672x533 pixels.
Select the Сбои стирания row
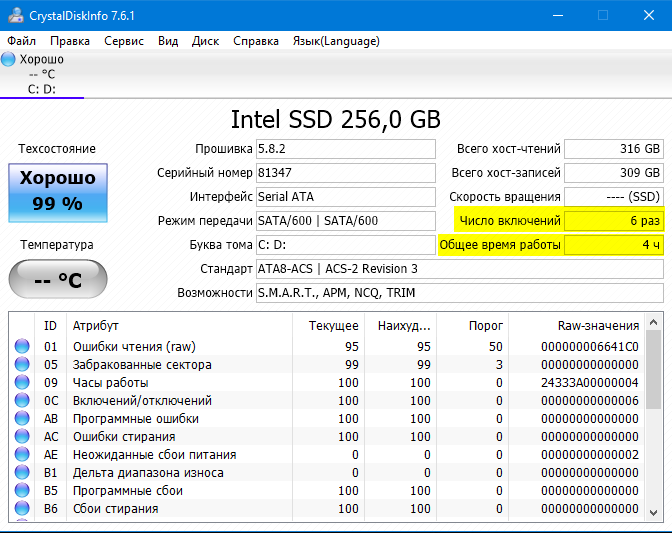pos(327,508)
